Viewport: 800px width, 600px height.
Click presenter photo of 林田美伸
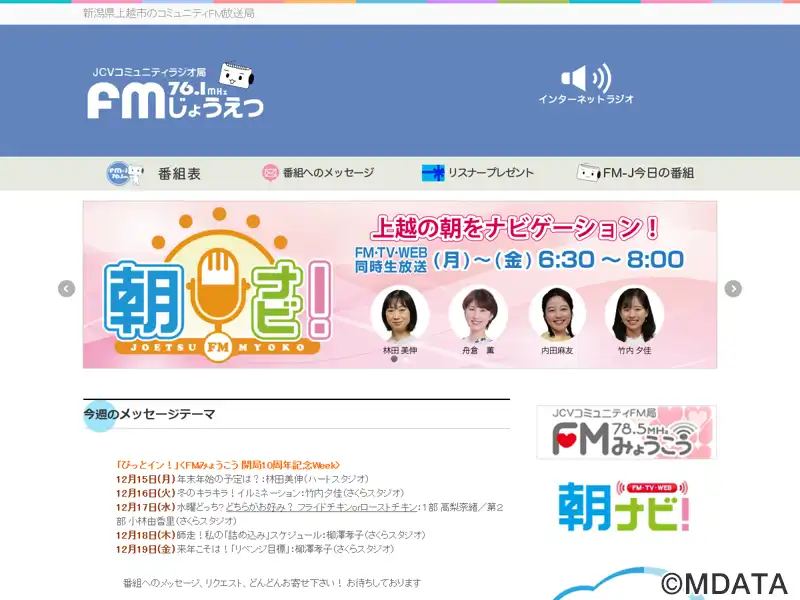(x=400, y=314)
